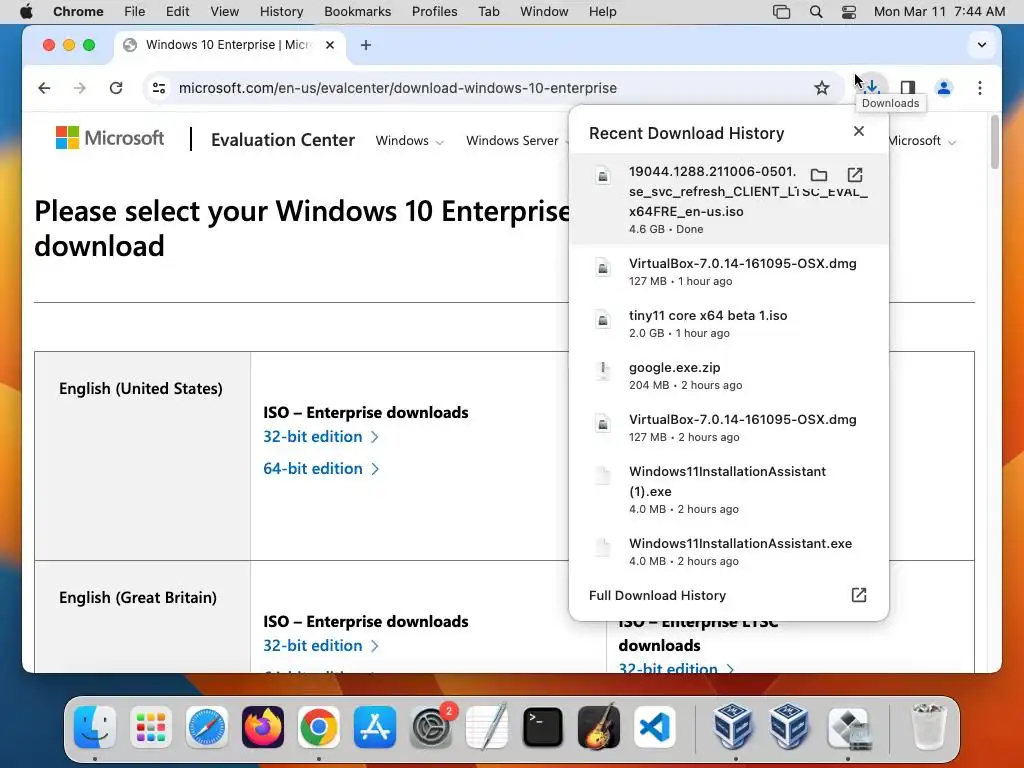Open Chrome side panel
Viewport: 1024px width, 768px height.
coord(908,88)
